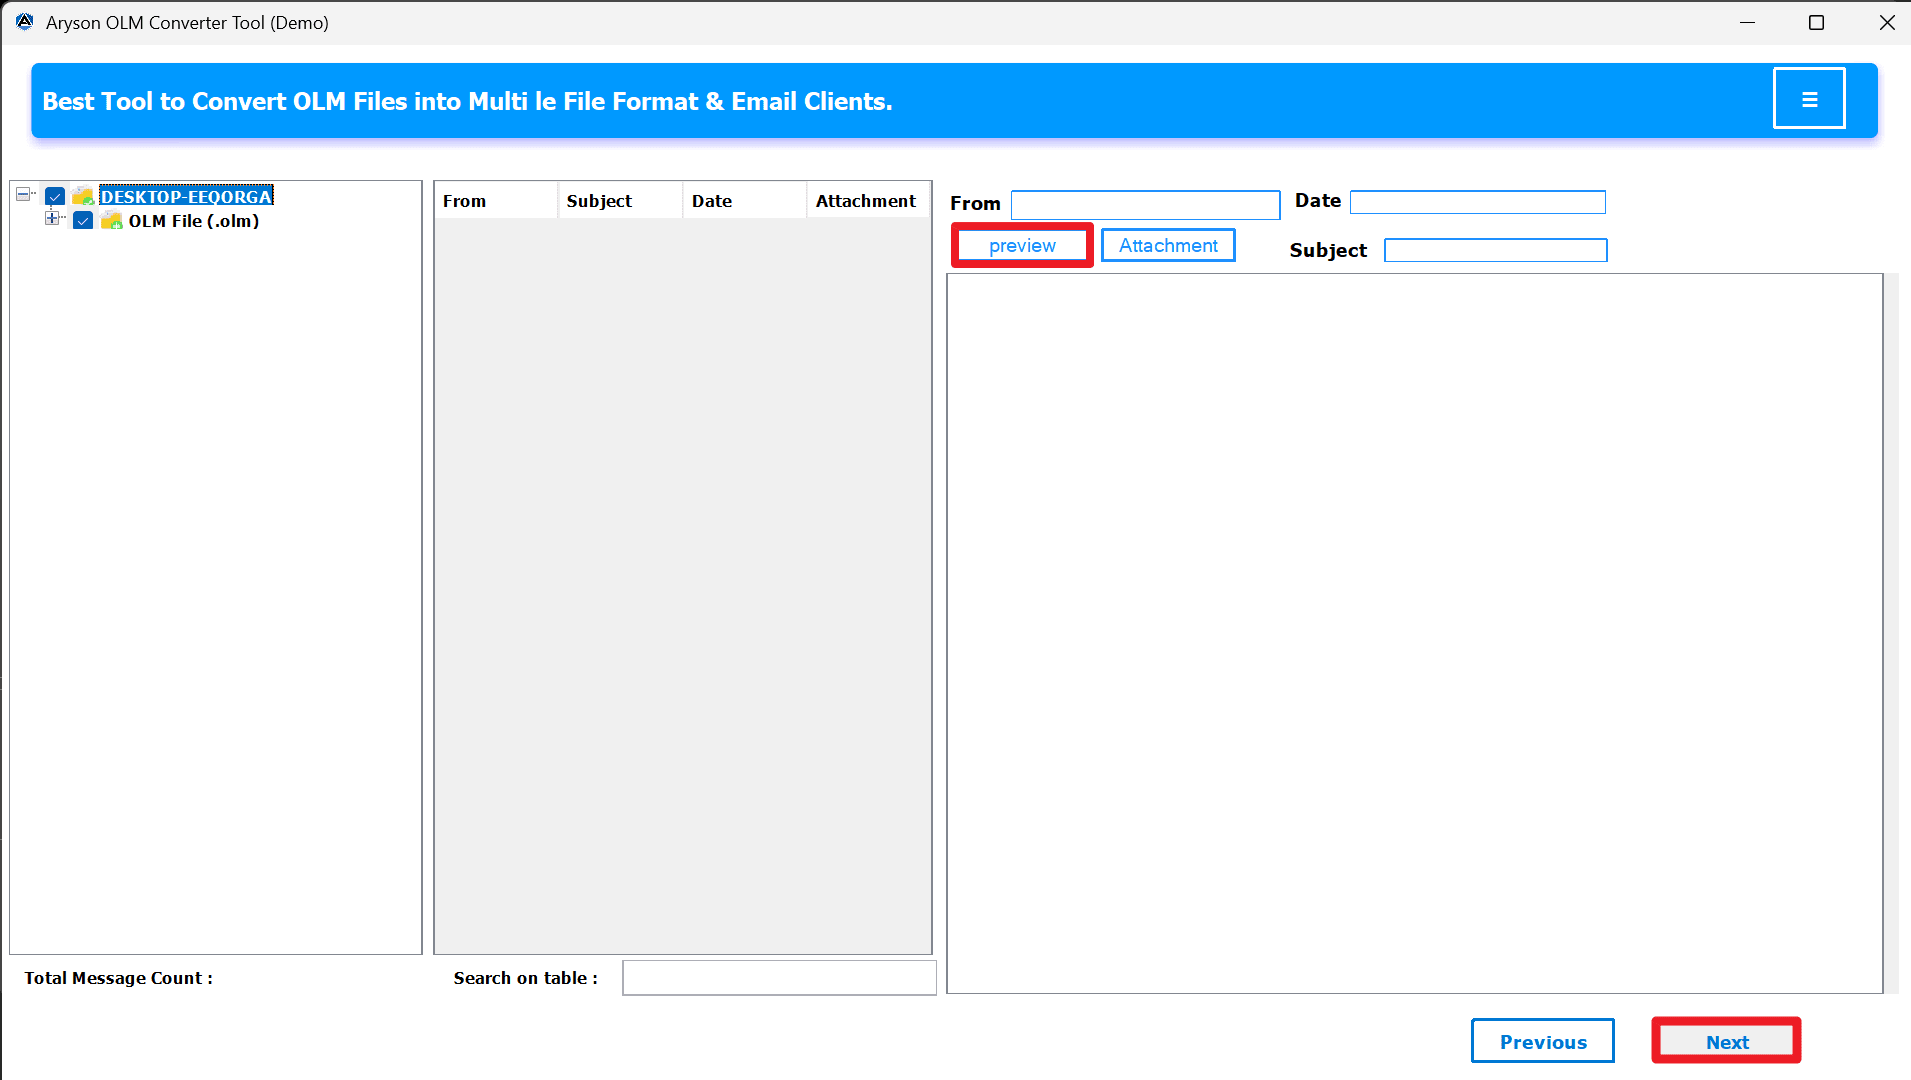Uncheck the DESKTOP-EEQORGA checkbox
This screenshot has width=1911, height=1080.
click(55, 196)
